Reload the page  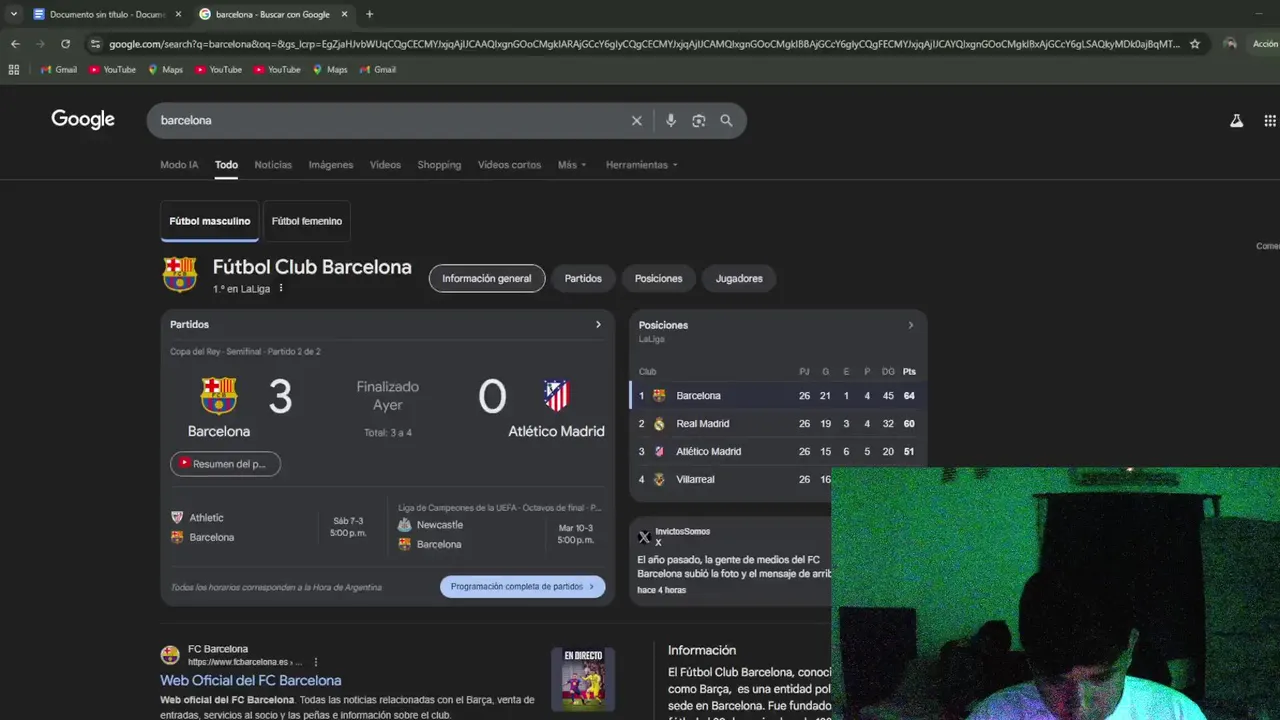[x=65, y=44]
